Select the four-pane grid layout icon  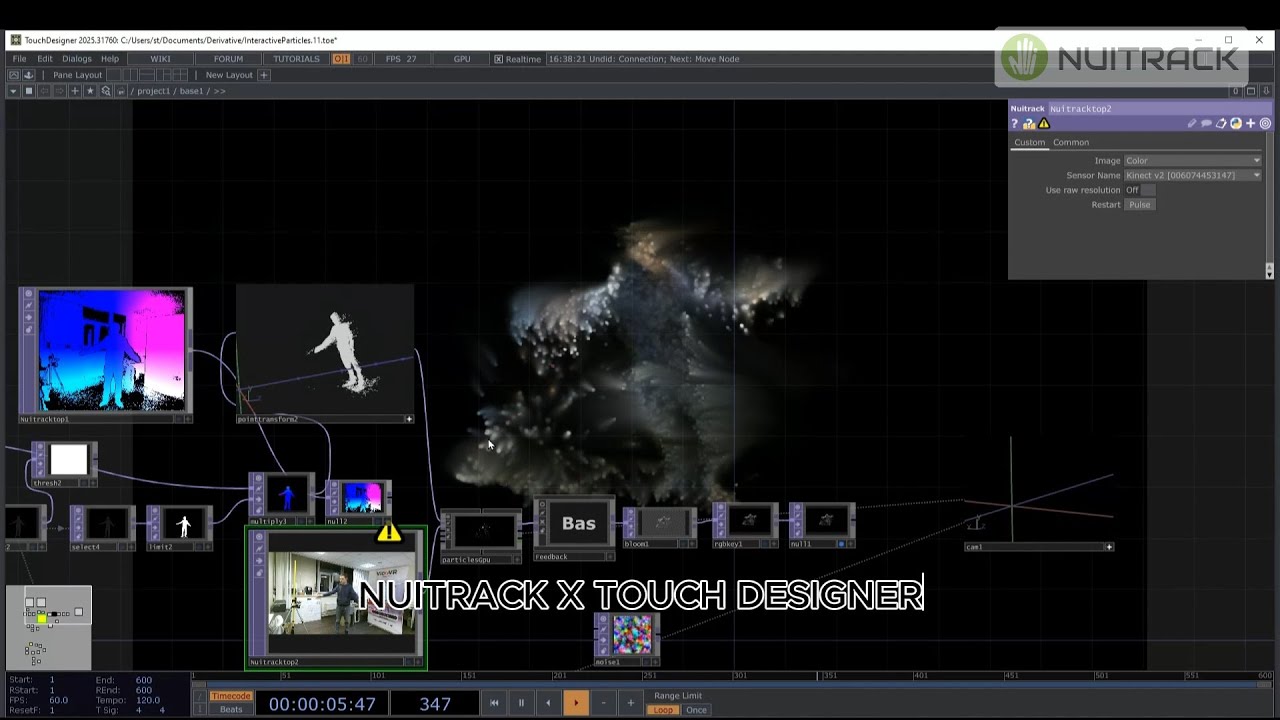pyautogui.click(x=180, y=75)
